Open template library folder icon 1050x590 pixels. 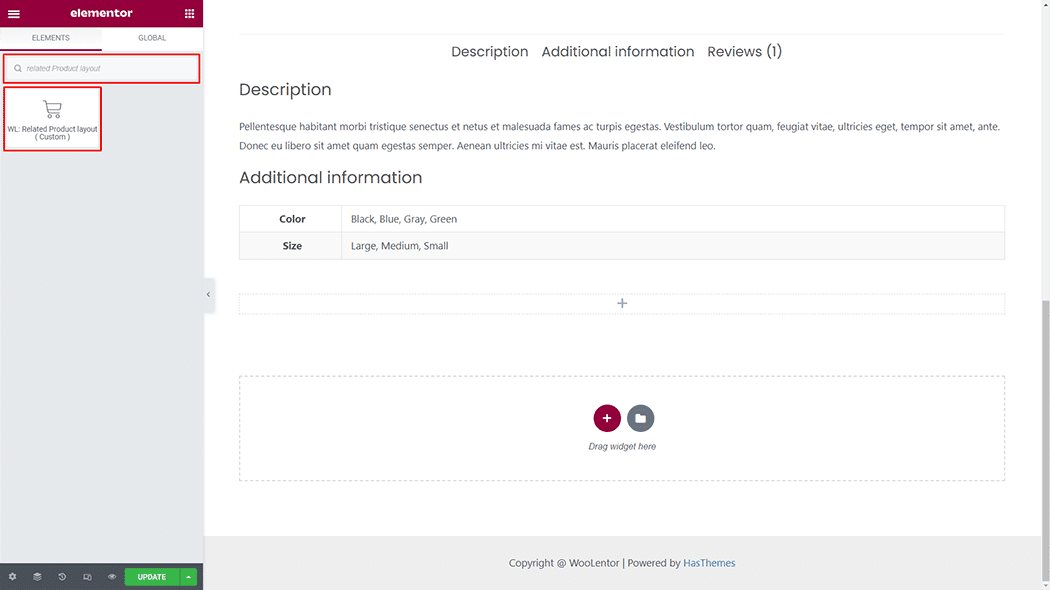pyautogui.click(x=641, y=418)
